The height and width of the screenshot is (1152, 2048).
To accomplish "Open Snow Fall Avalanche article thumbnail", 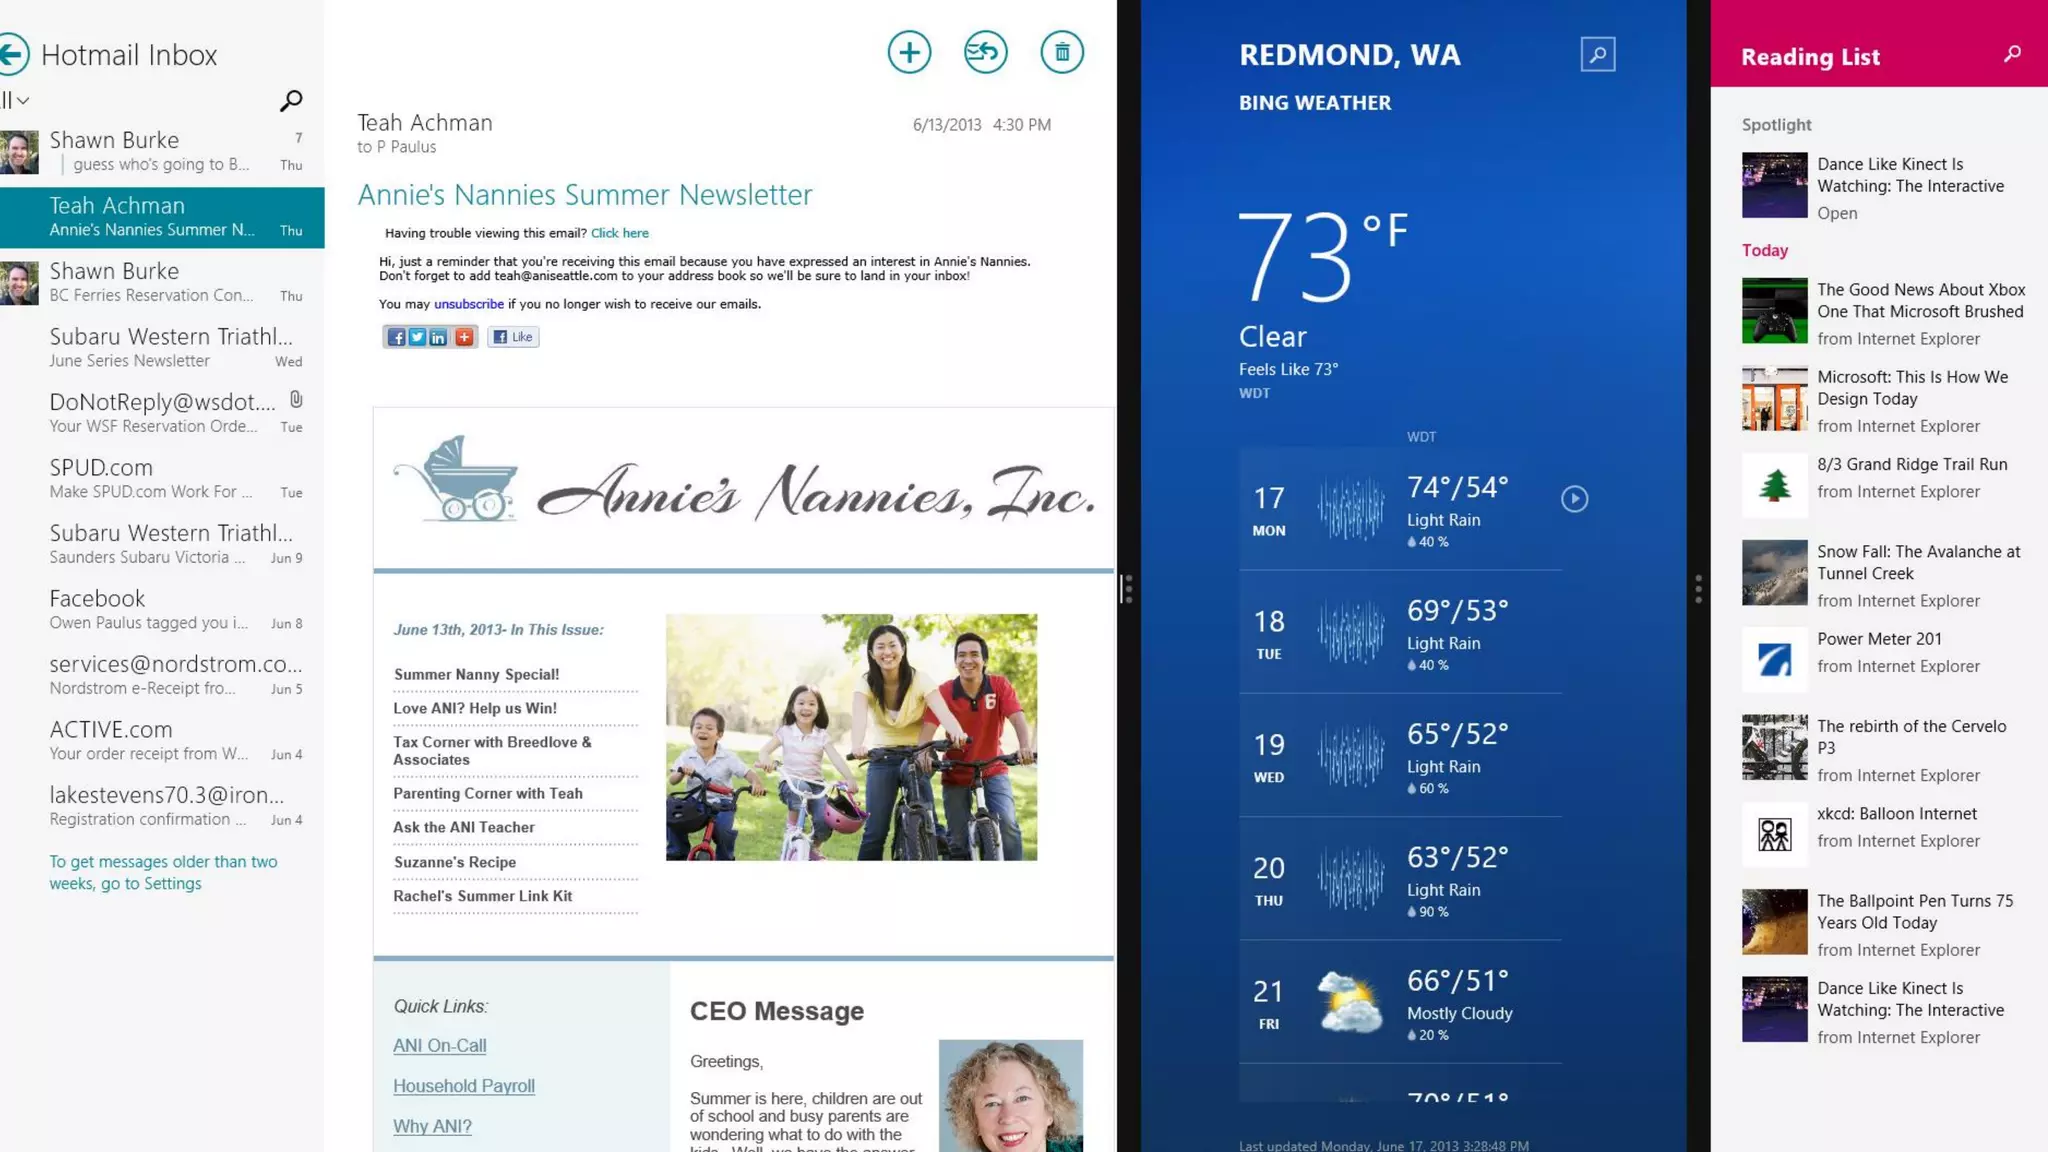I will (1774, 573).
